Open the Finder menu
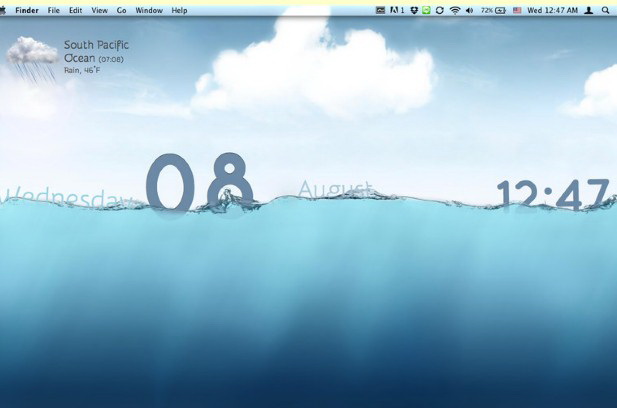The image size is (617, 408). [x=26, y=9]
